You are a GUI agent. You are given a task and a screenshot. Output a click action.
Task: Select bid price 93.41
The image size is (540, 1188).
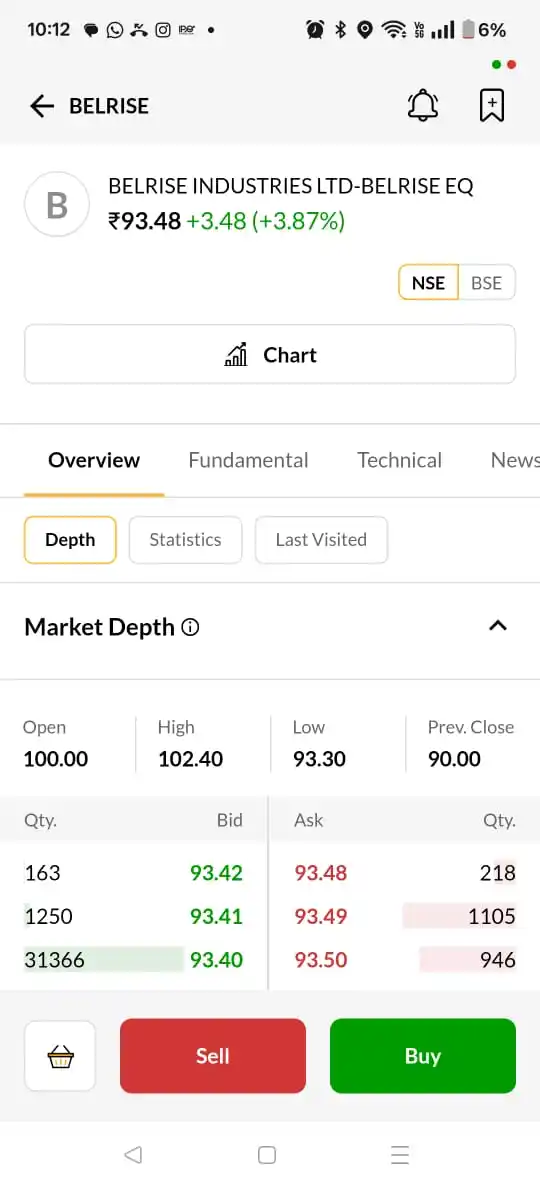217,917
